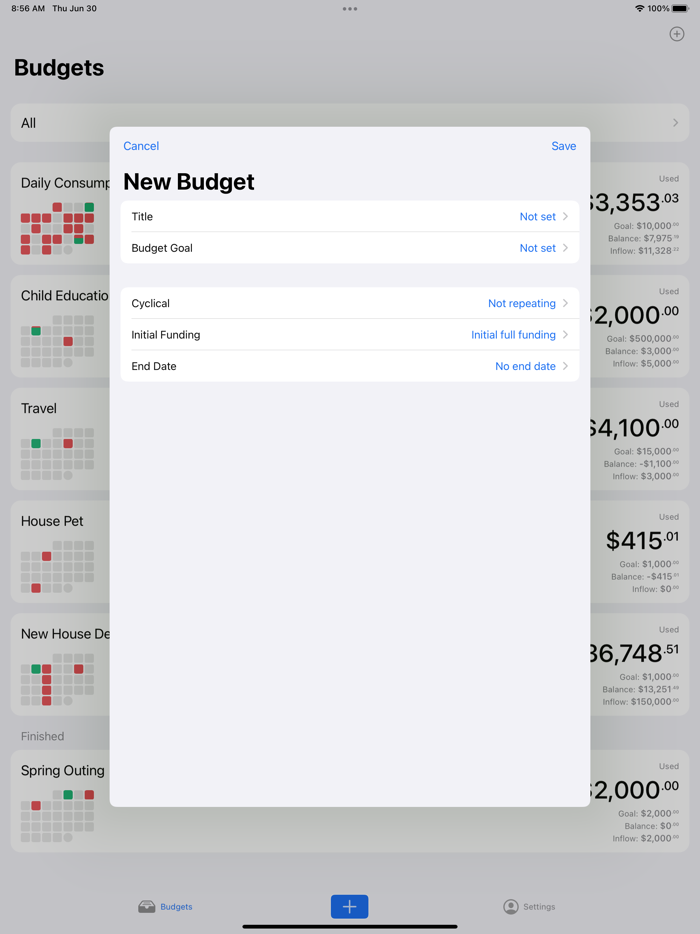The image size is (700, 934).
Task: Cancel creating the New Budget
Action: click(140, 146)
